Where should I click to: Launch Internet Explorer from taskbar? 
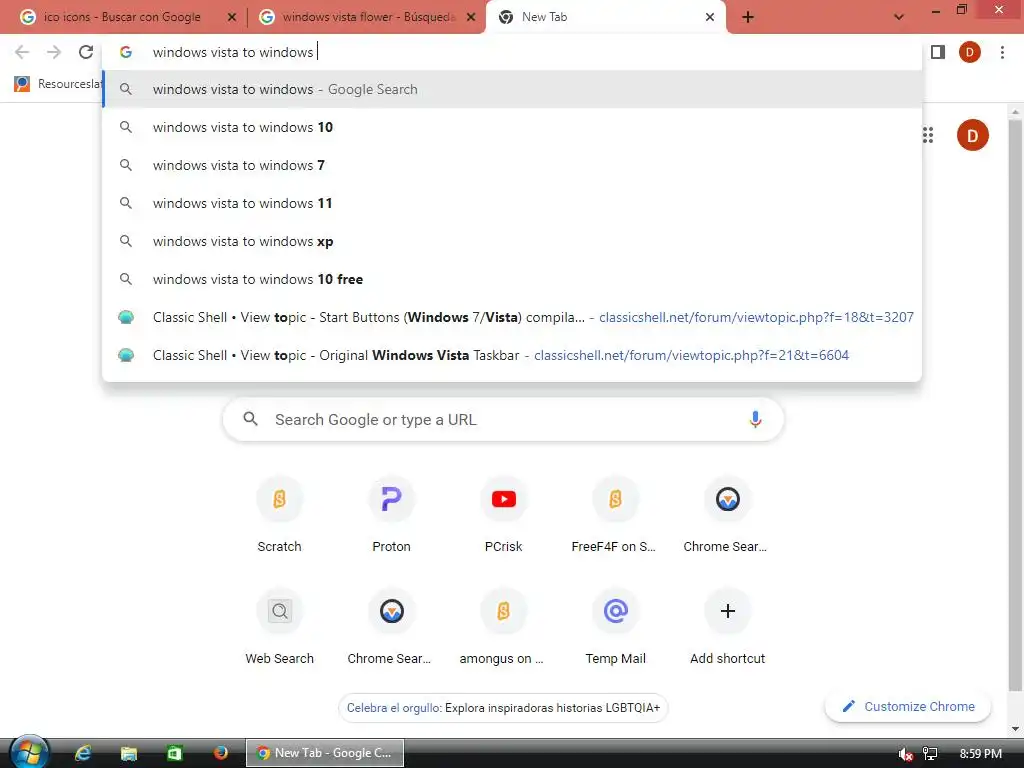pyautogui.click(x=82, y=753)
